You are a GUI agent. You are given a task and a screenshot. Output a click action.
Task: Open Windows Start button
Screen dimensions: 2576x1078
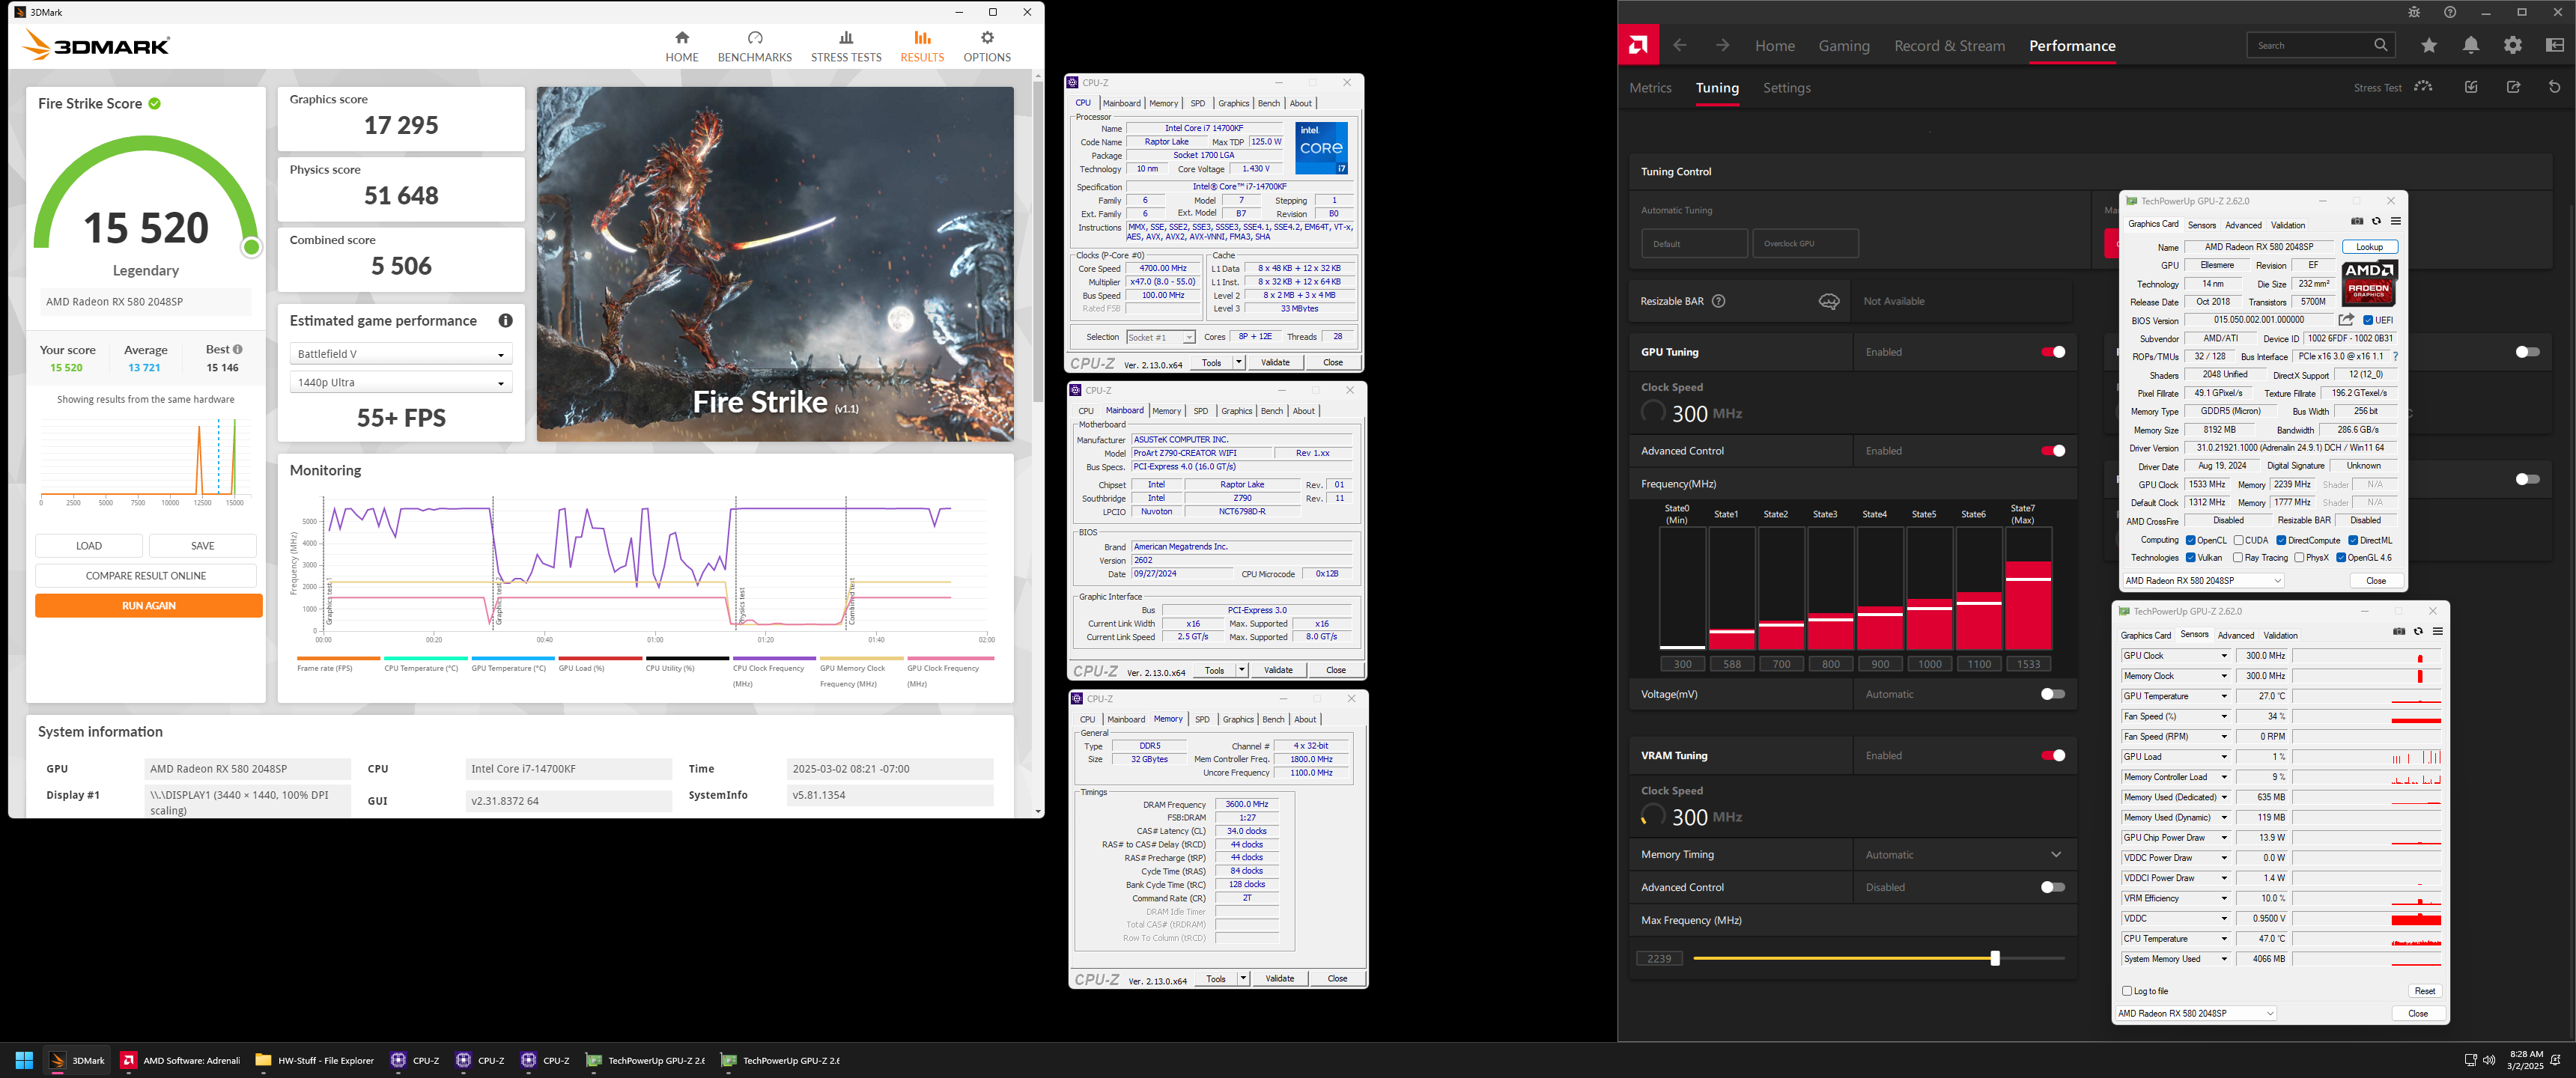tap(25, 1060)
